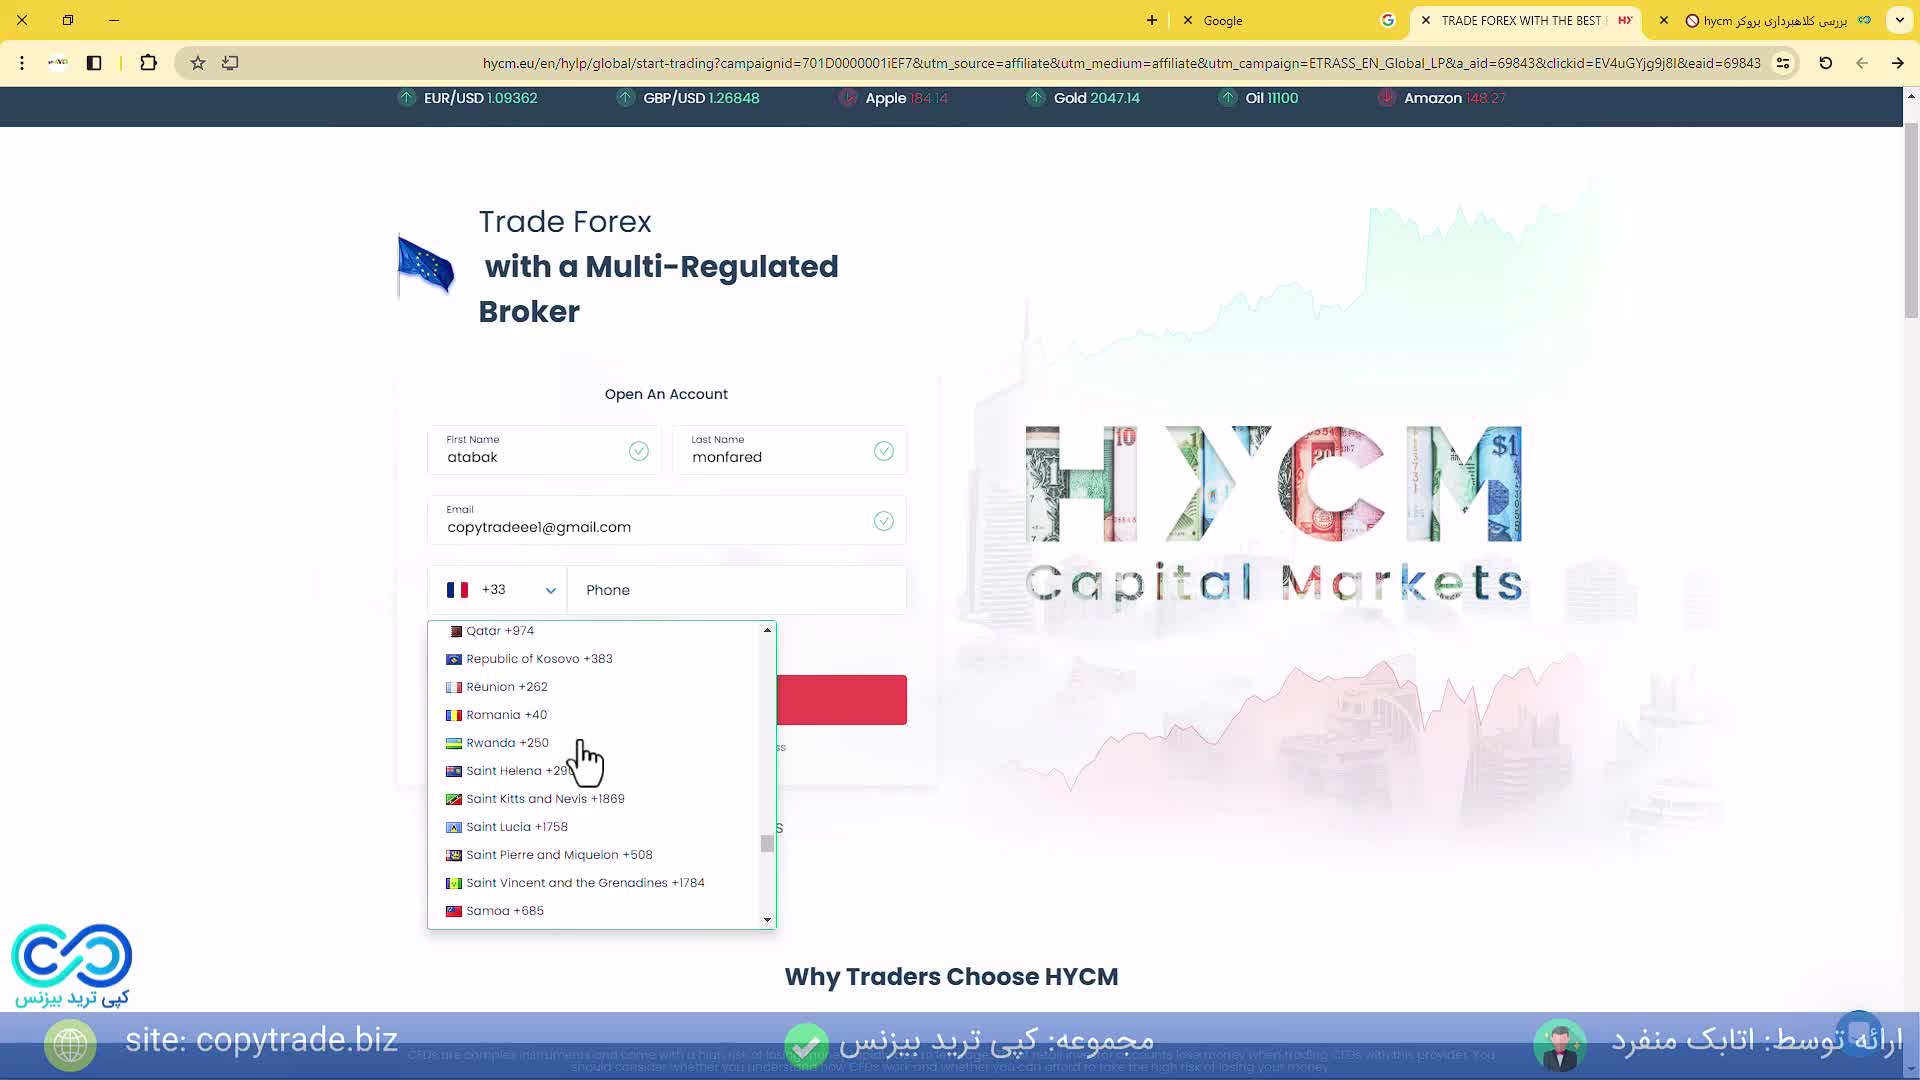Viewport: 1920px width, 1080px height.
Task: Click the forward navigation arrow
Action: 1897,63
